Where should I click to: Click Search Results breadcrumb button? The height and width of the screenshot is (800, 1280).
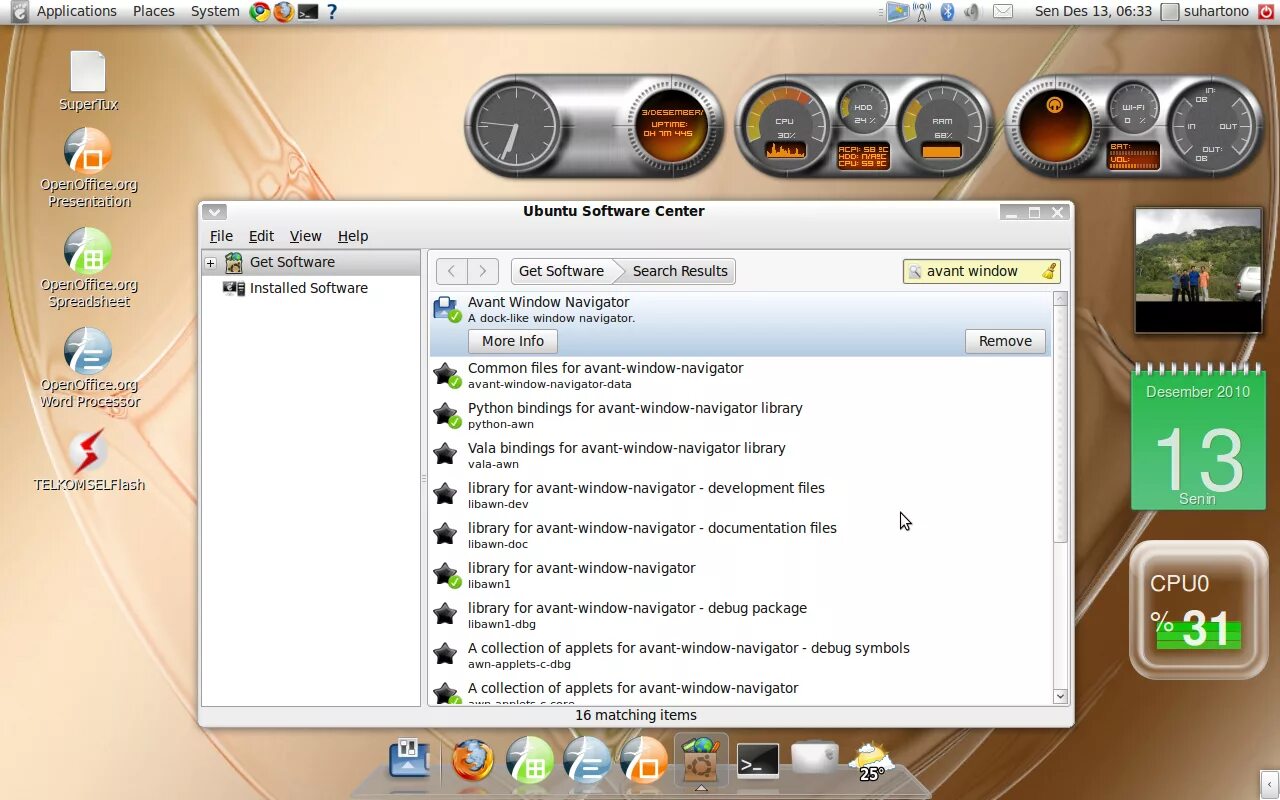680,271
